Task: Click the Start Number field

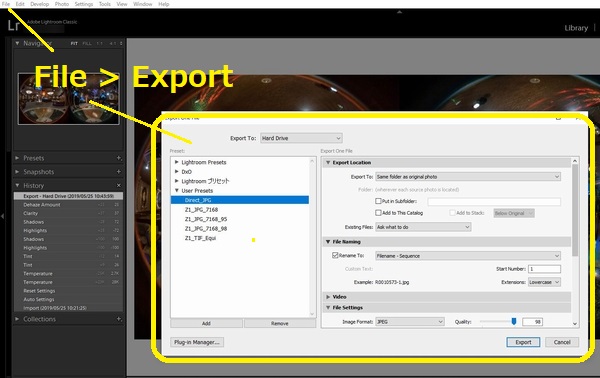Action: (x=545, y=269)
